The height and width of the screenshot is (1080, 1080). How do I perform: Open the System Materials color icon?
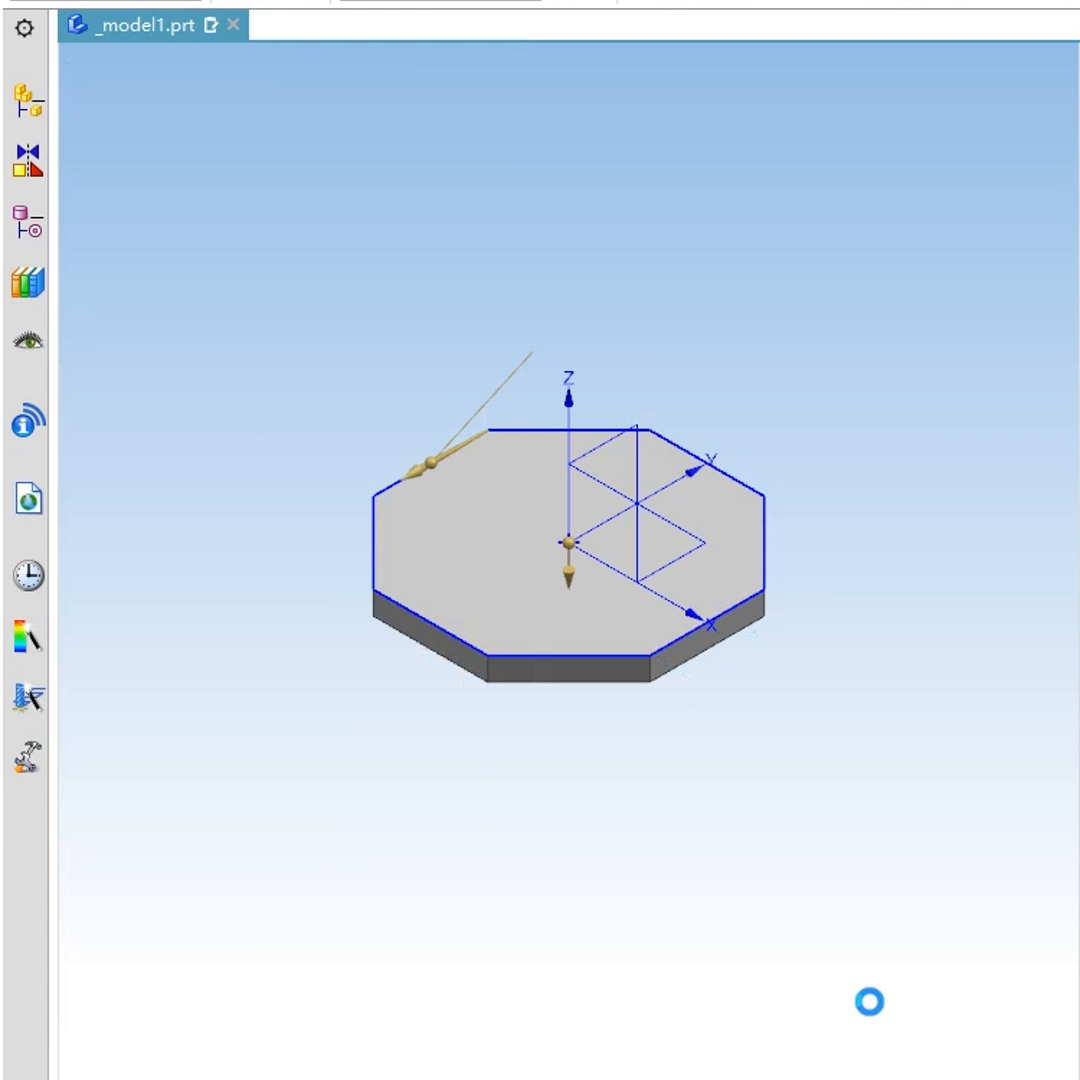(x=28, y=636)
